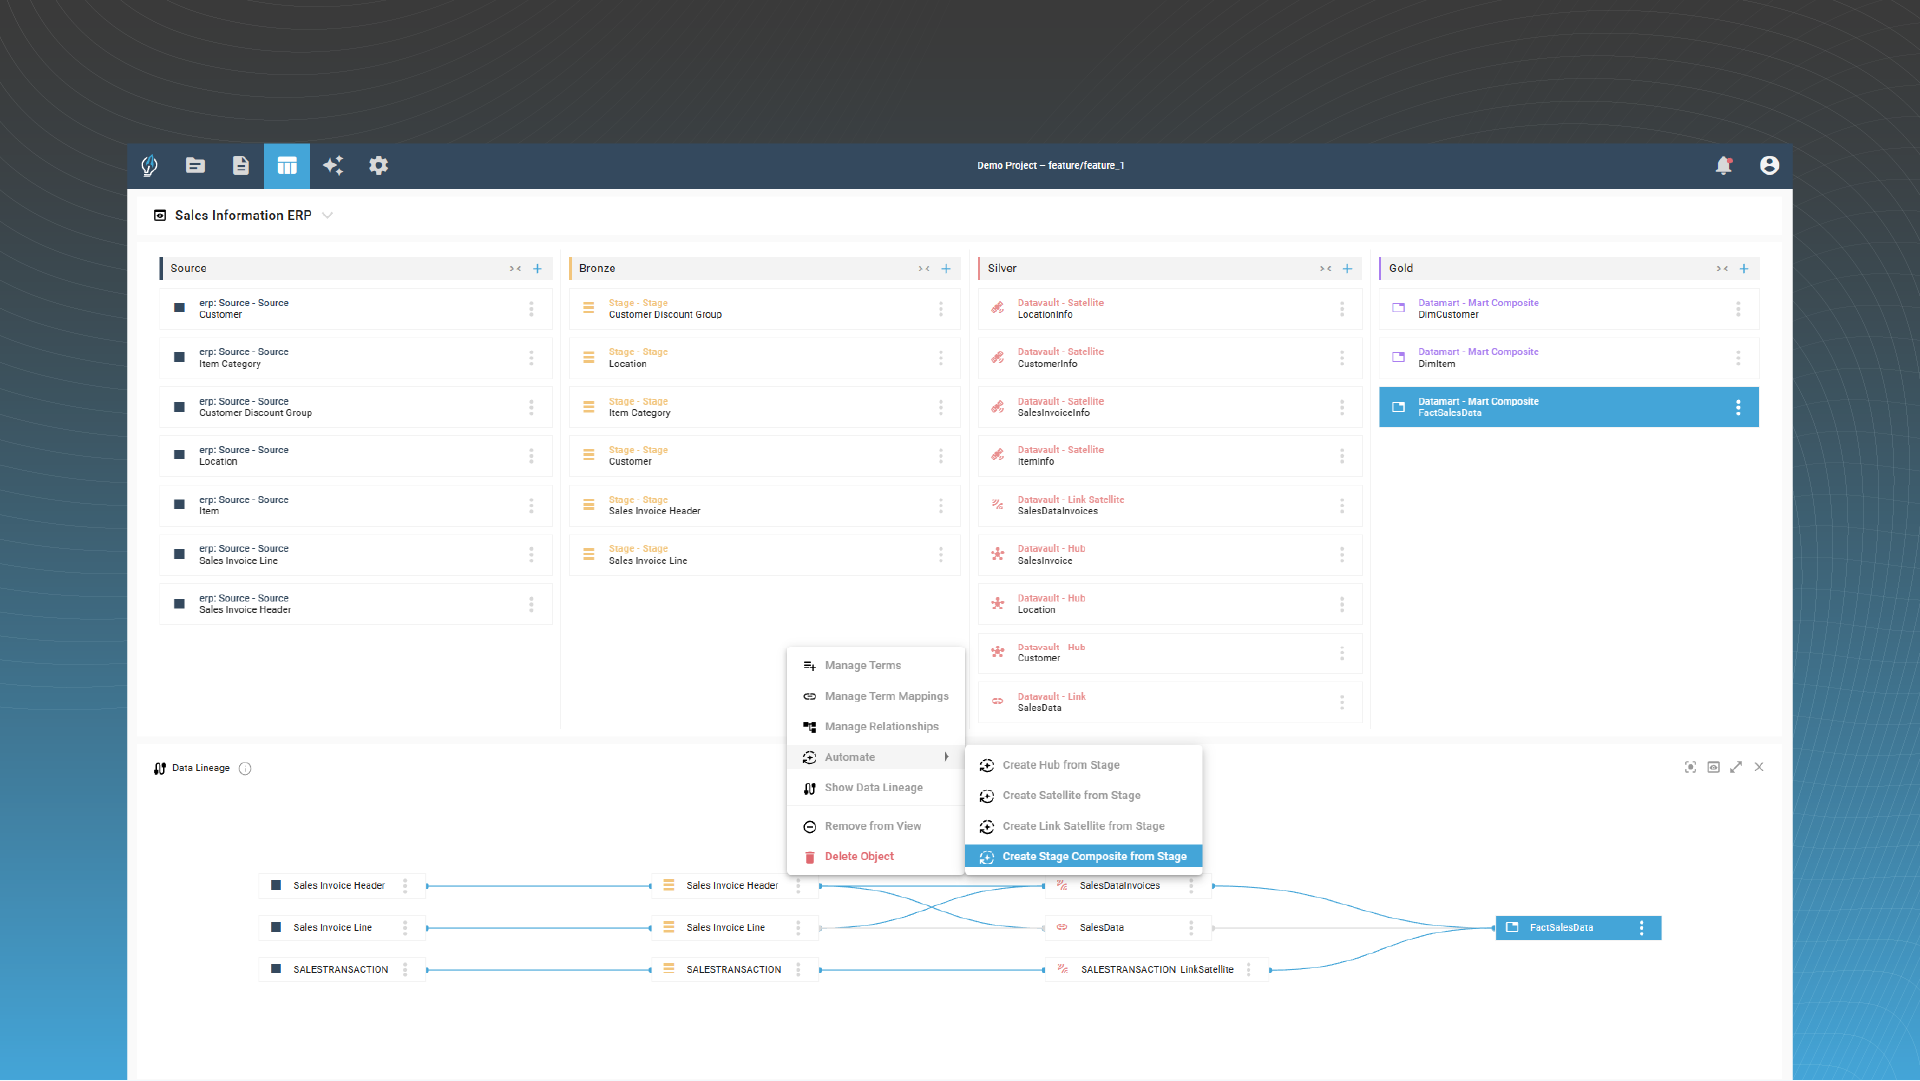The image size is (1920, 1081).
Task: Collapse the Bronze column header arrows
Action: point(924,269)
